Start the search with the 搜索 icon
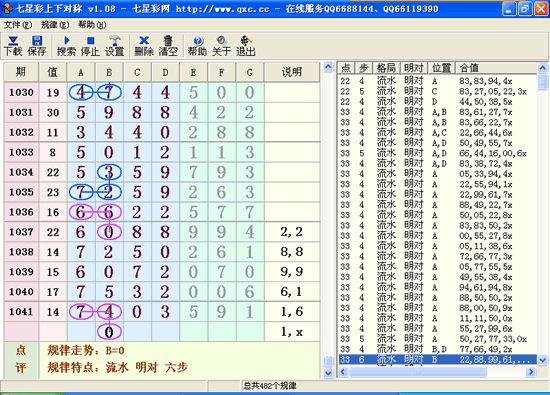The height and width of the screenshot is (395, 550). (x=66, y=46)
